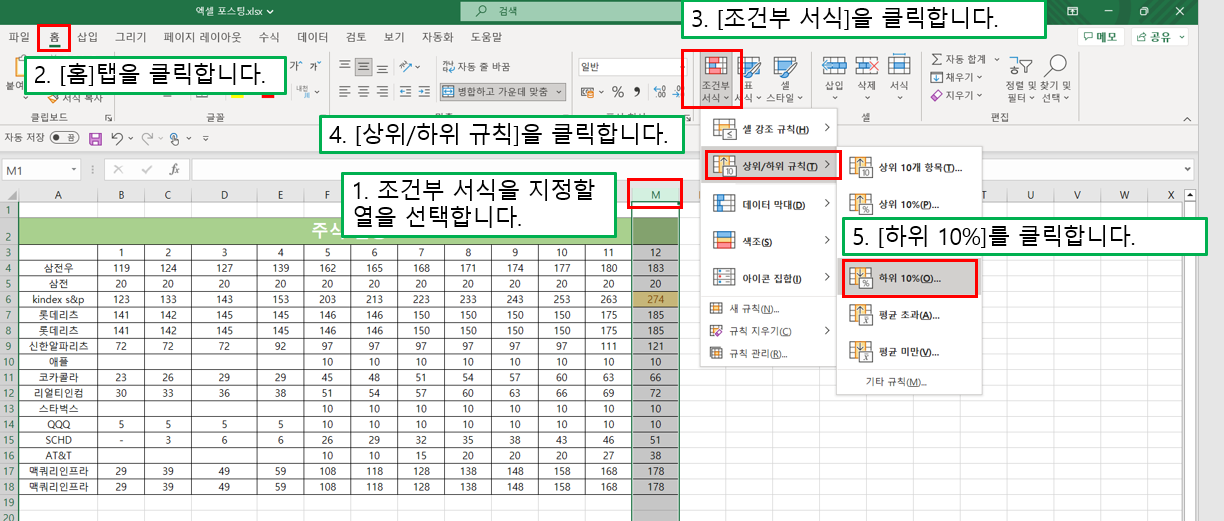The height and width of the screenshot is (521, 1224).
Task: Click the center horizontal align icon
Action: [365, 92]
